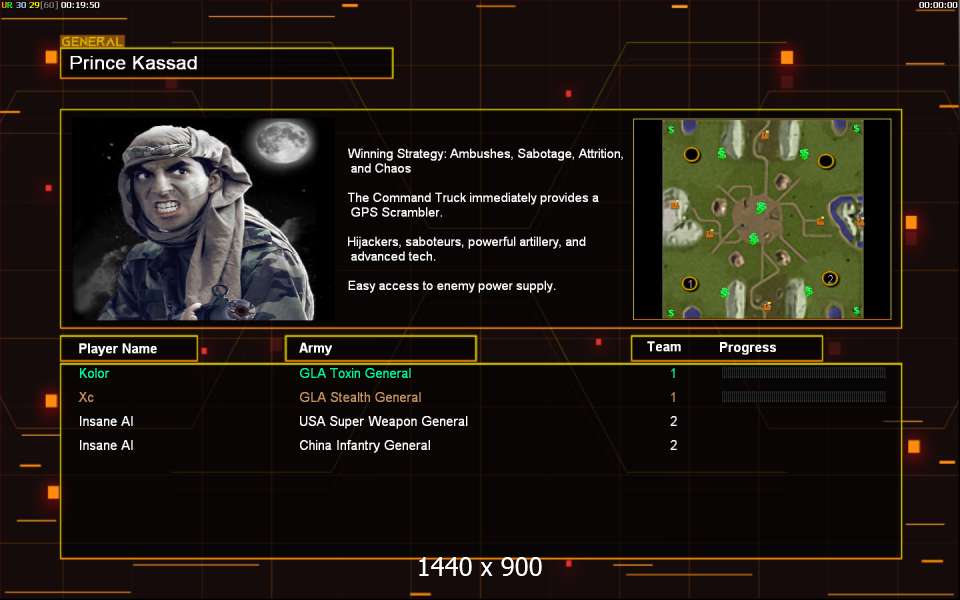
Task: Click the Player Name column header
Action: pyautogui.click(x=129, y=348)
